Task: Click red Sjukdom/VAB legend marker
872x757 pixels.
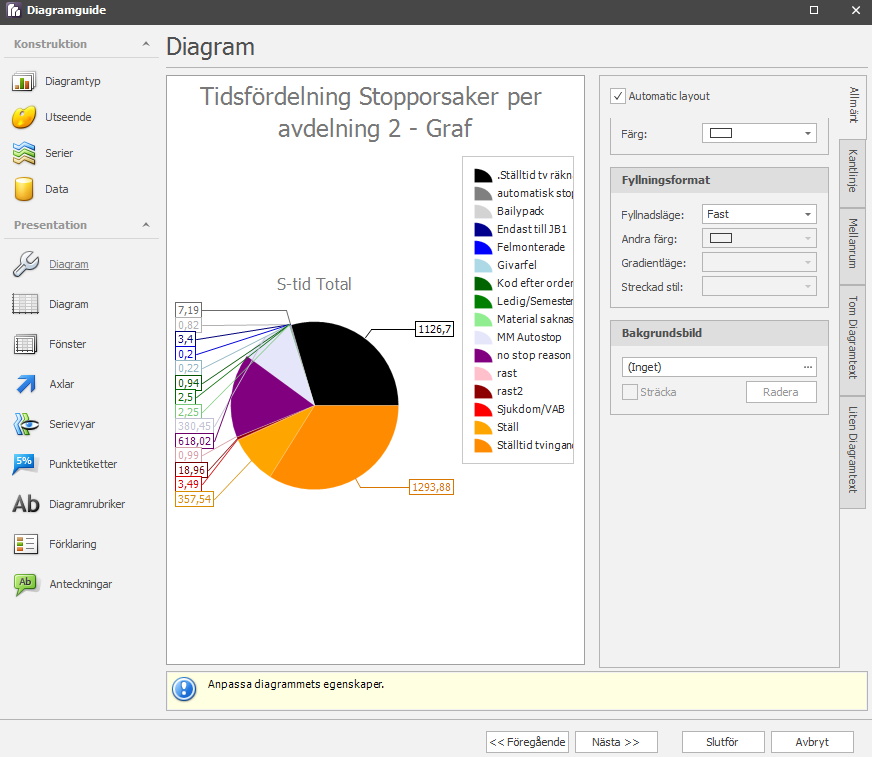Action: pos(483,409)
